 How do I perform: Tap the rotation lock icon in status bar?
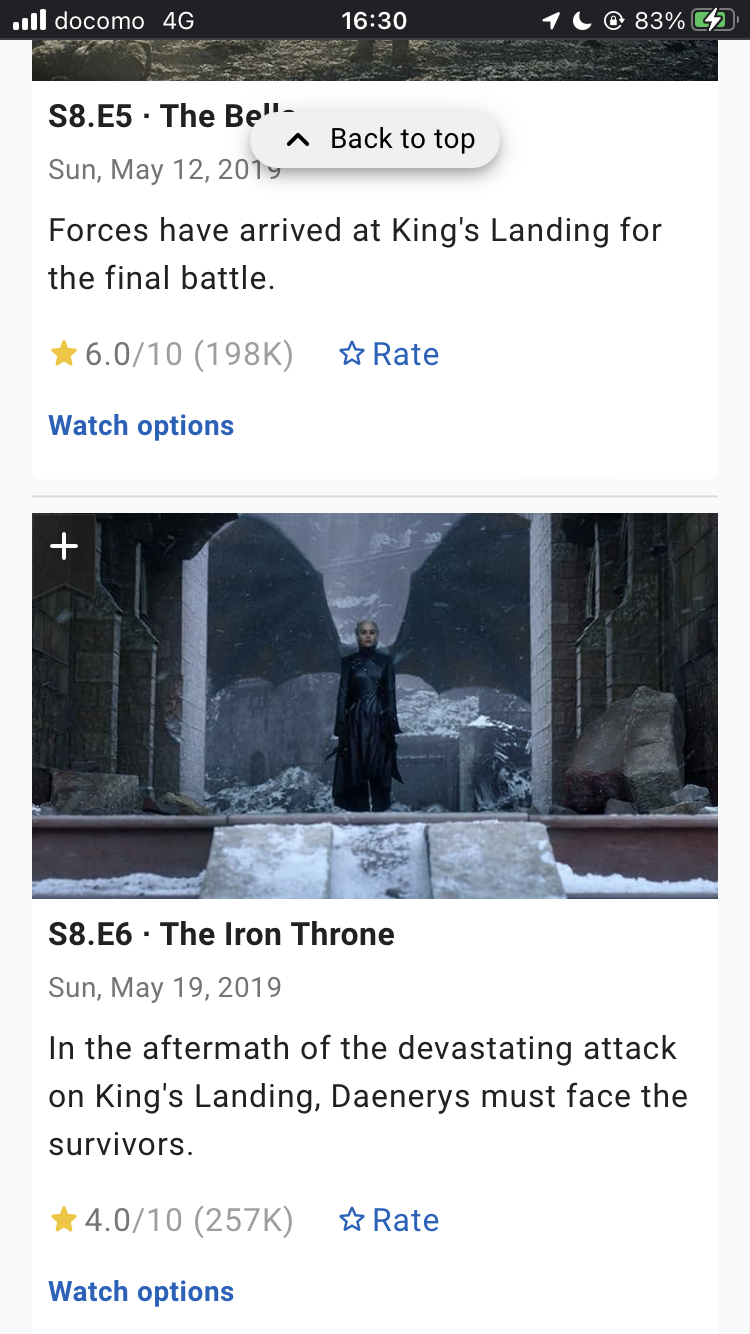point(615,20)
